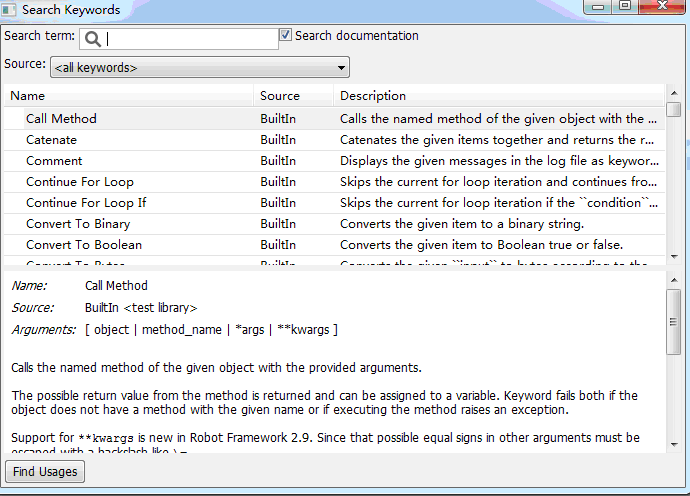Click keyword list scrollbar down arrow
This screenshot has height=496, width=690.
673,256
